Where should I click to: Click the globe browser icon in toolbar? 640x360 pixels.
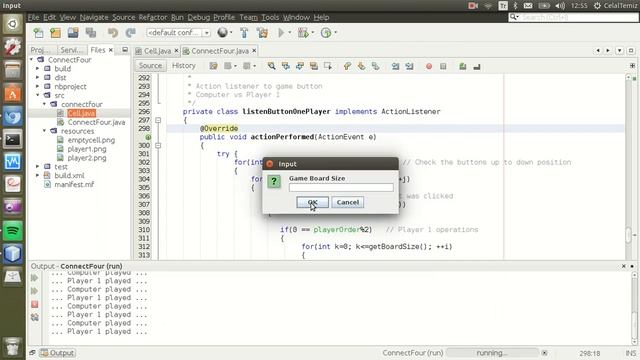(x=222, y=32)
